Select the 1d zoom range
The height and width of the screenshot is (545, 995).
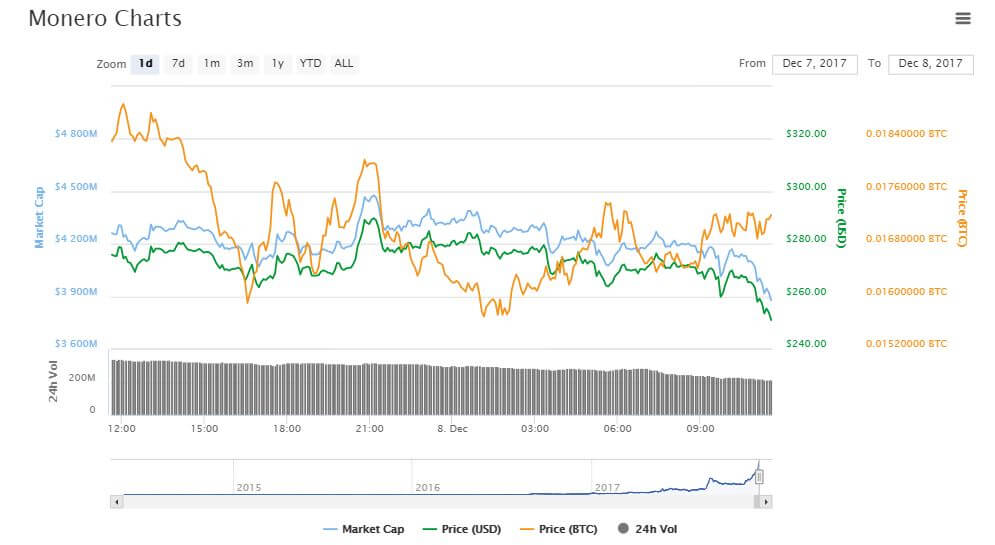(x=145, y=63)
